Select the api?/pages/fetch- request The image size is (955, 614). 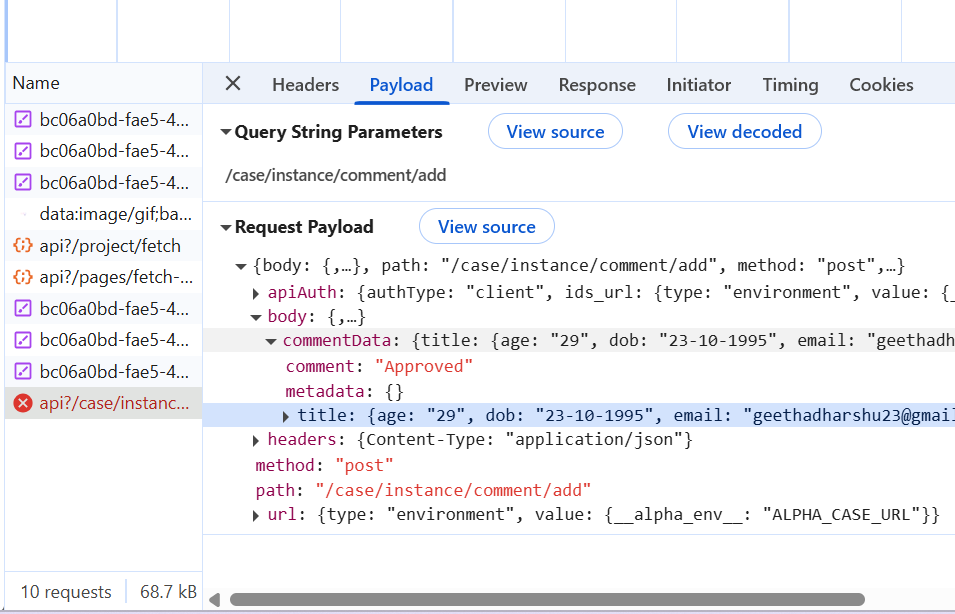pyautogui.click(x=104, y=277)
